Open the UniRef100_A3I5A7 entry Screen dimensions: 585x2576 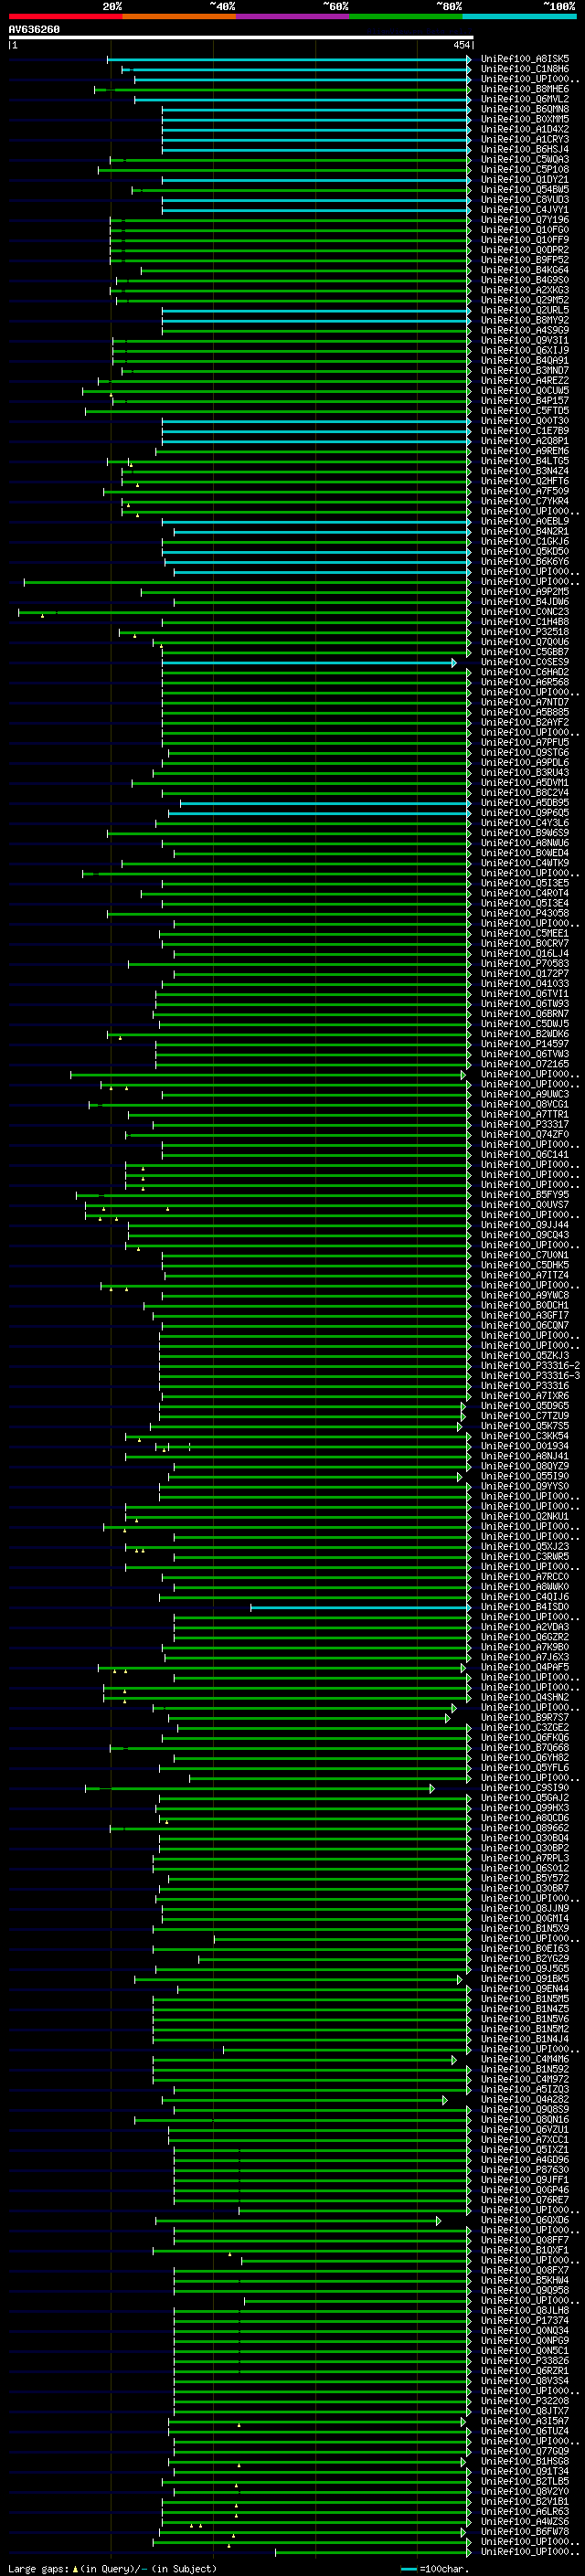tap(525, 2420)
